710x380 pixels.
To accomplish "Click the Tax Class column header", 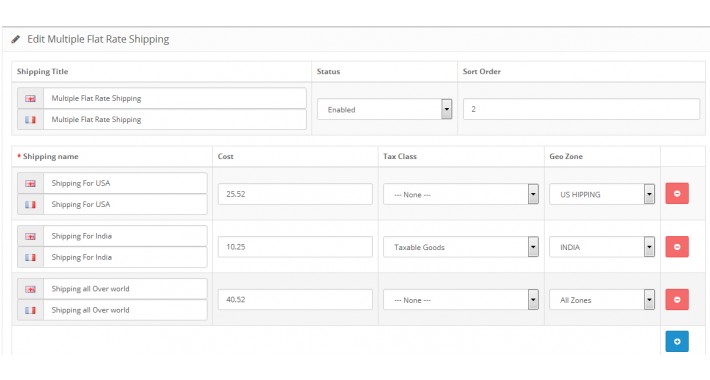I will click(400, 156).
